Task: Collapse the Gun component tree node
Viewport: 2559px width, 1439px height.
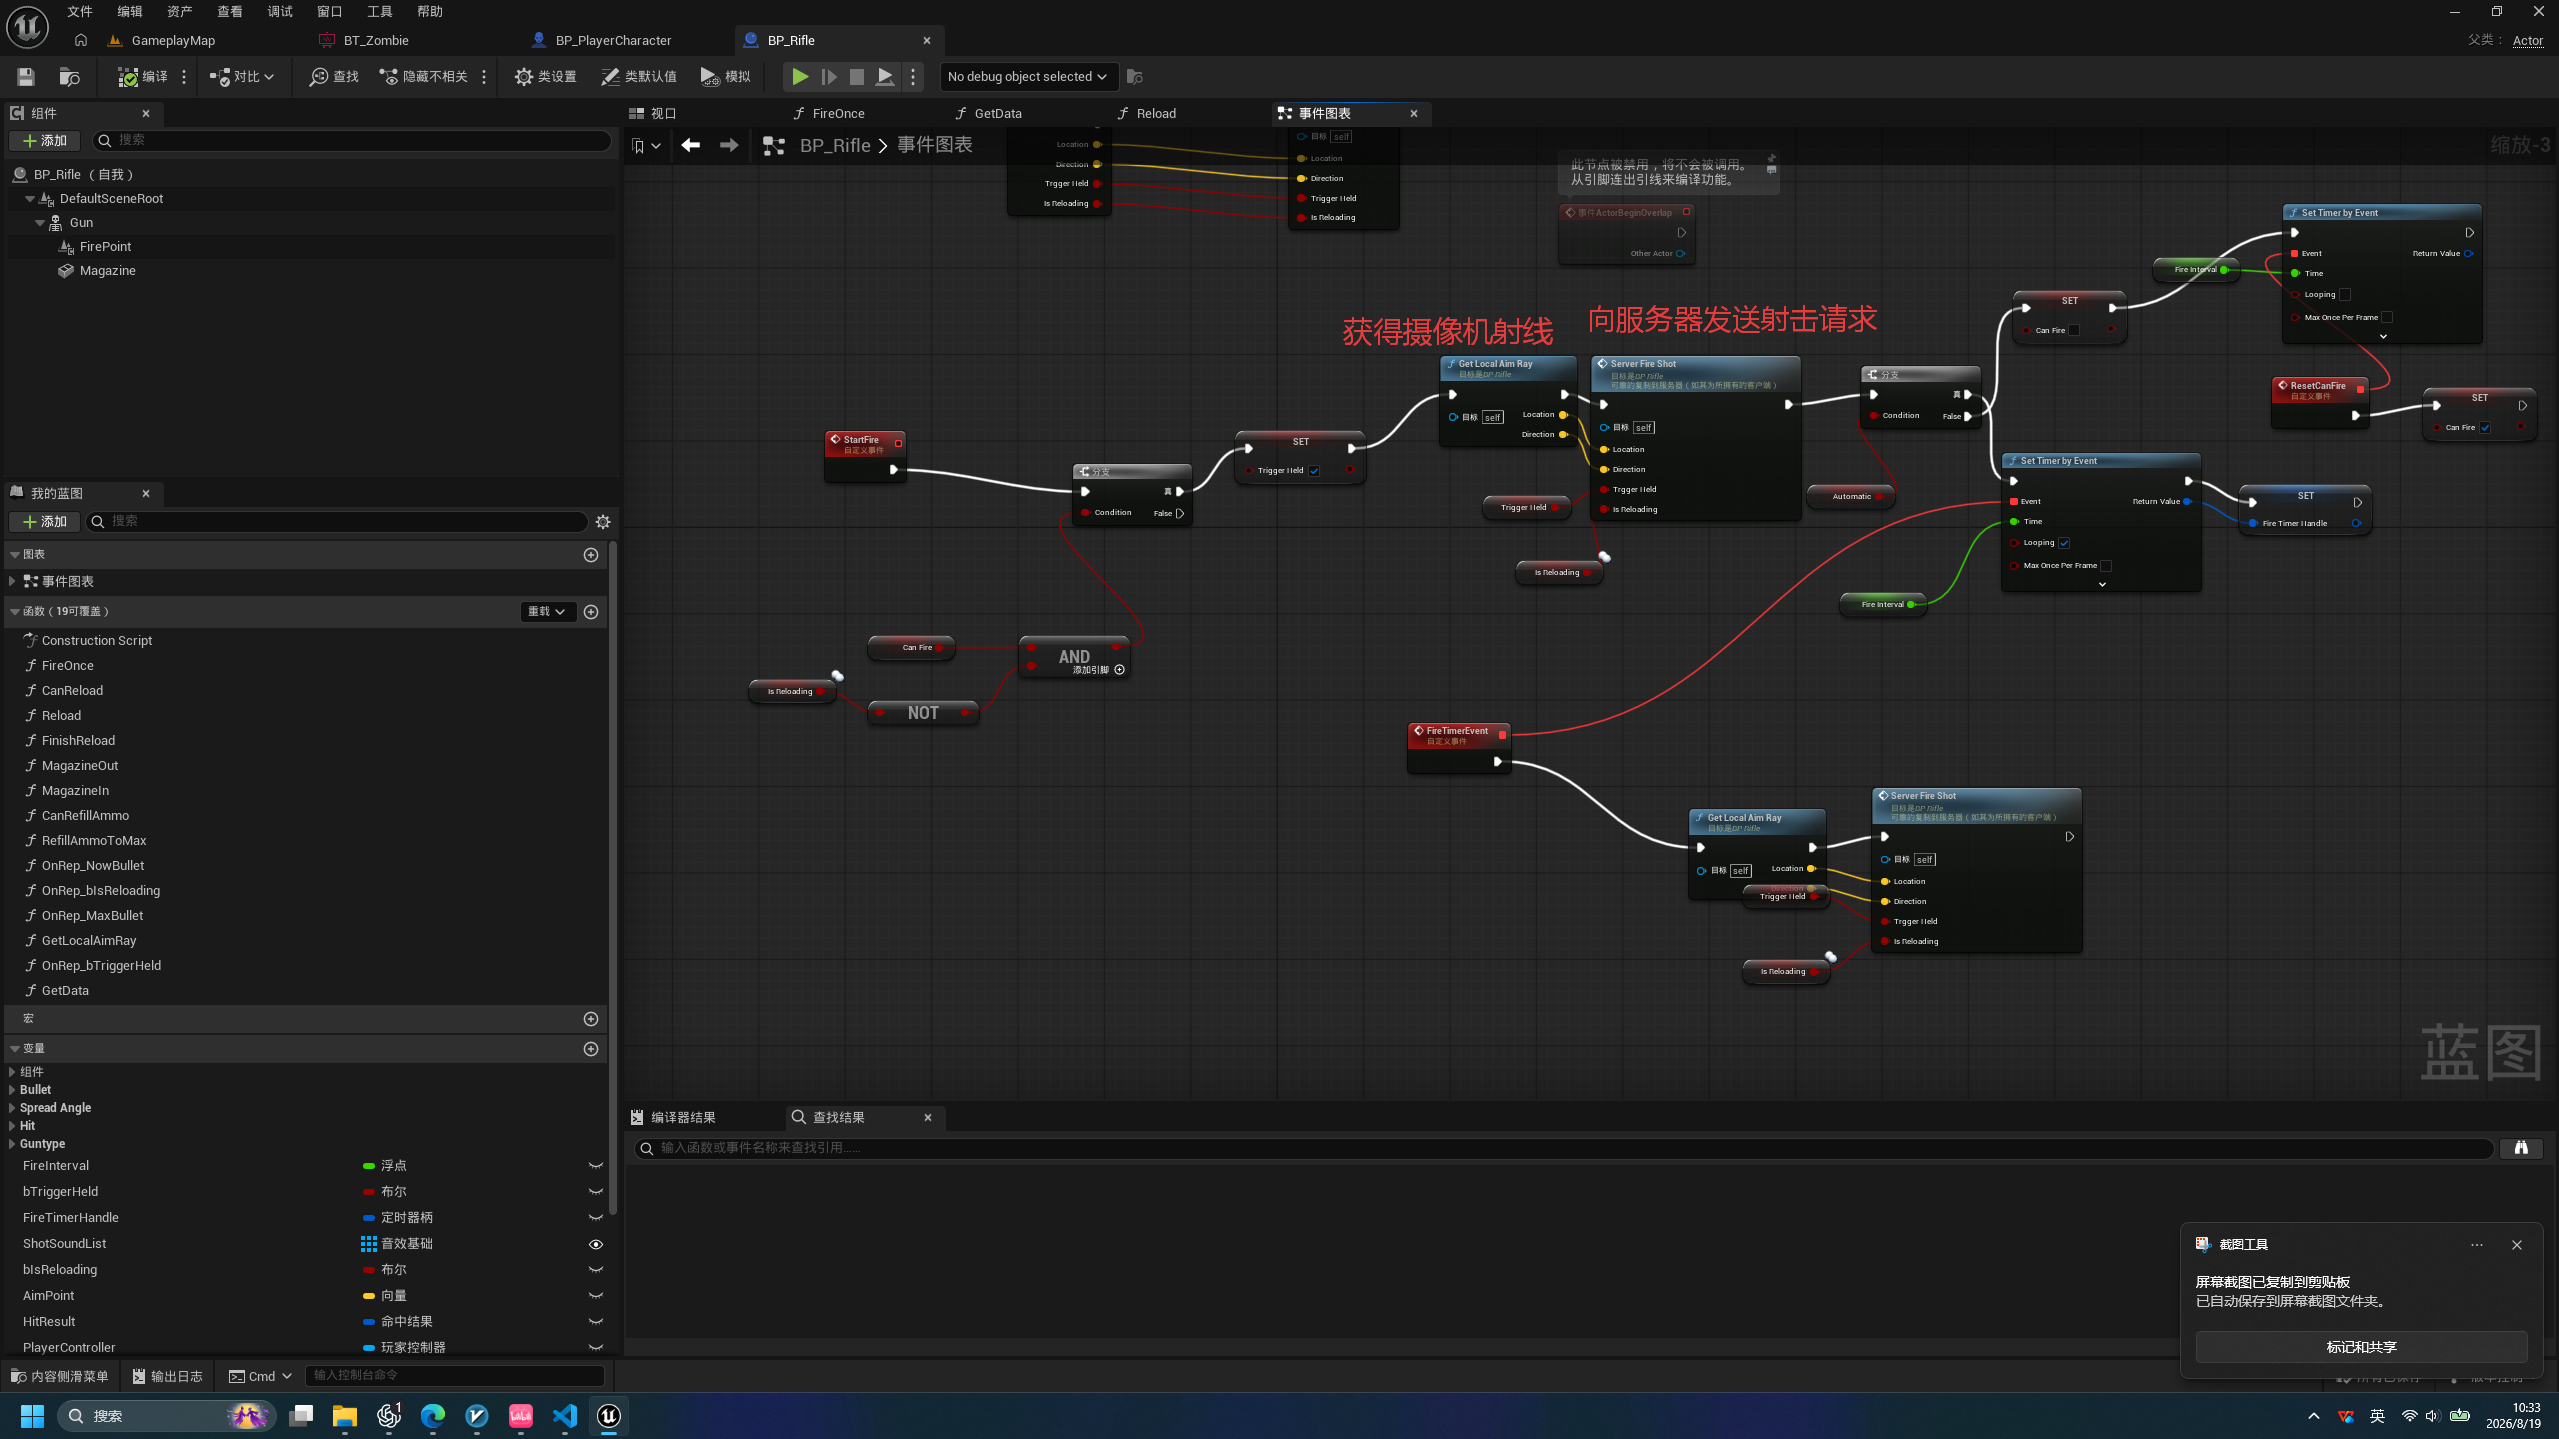Action: click(x=40, y=223)
